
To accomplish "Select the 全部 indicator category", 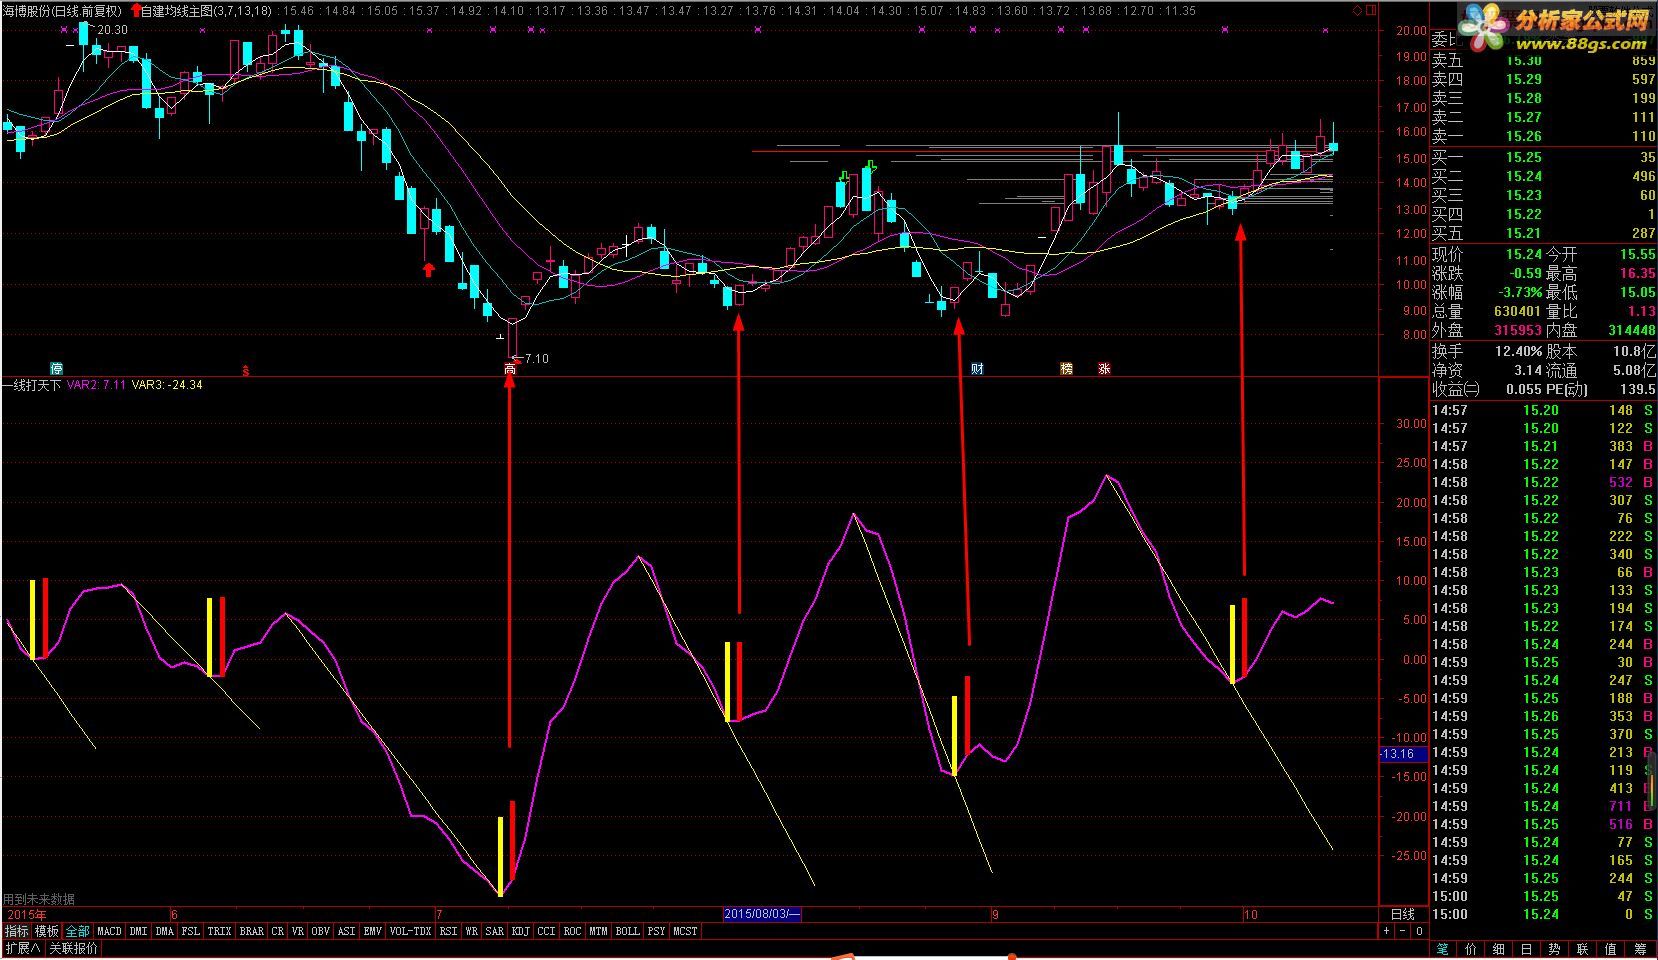I will tap(78, 931).
